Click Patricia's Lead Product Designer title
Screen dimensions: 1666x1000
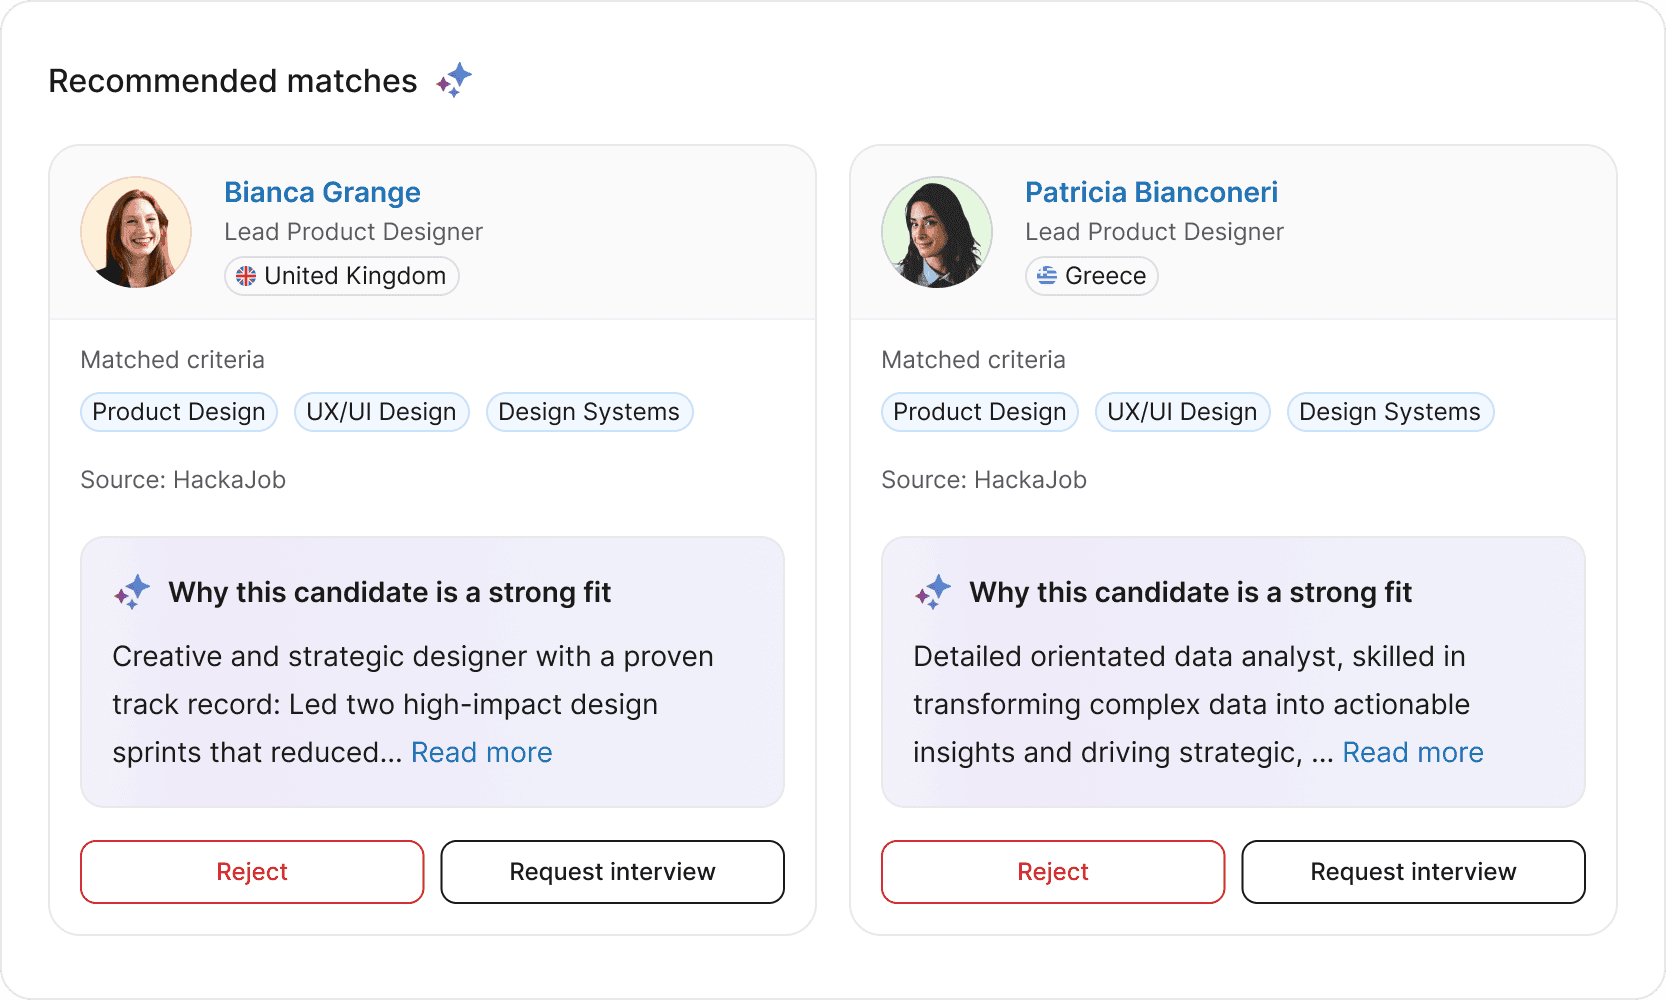click(x=1155, y=232)
